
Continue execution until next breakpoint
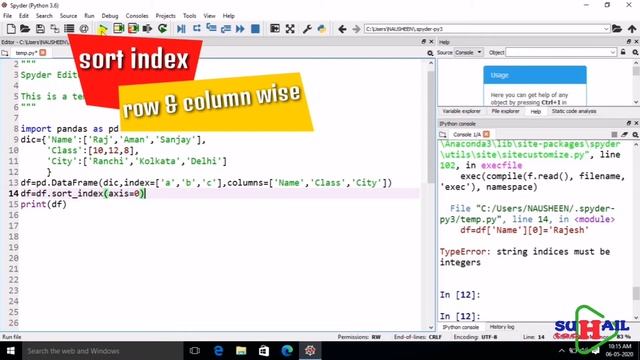[240, 29]
